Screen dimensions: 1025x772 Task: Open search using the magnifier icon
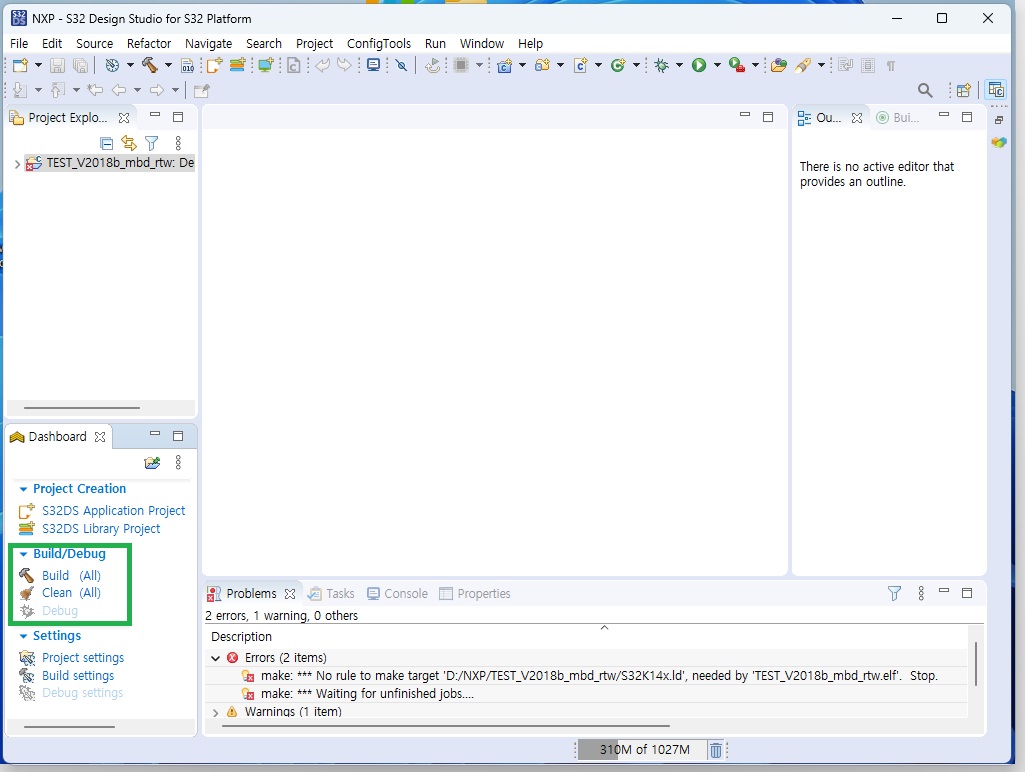click(925, 90)
